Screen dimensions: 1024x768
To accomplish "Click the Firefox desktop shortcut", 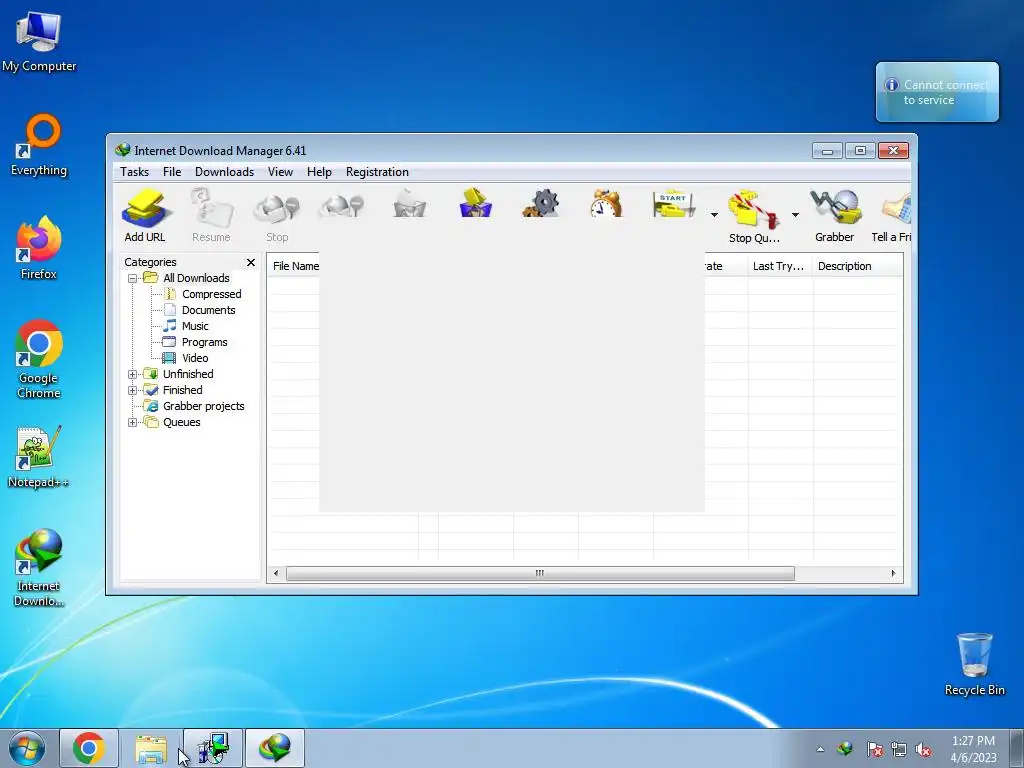I will click(39, 248).
